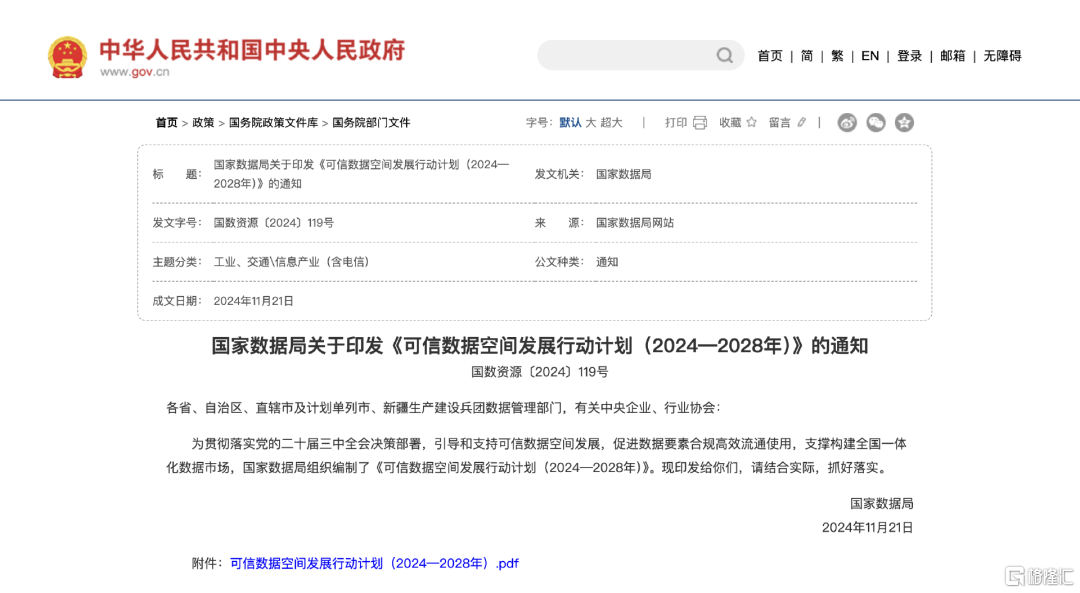
Task: Share the page to Weibo
Action: pos(847,123)
